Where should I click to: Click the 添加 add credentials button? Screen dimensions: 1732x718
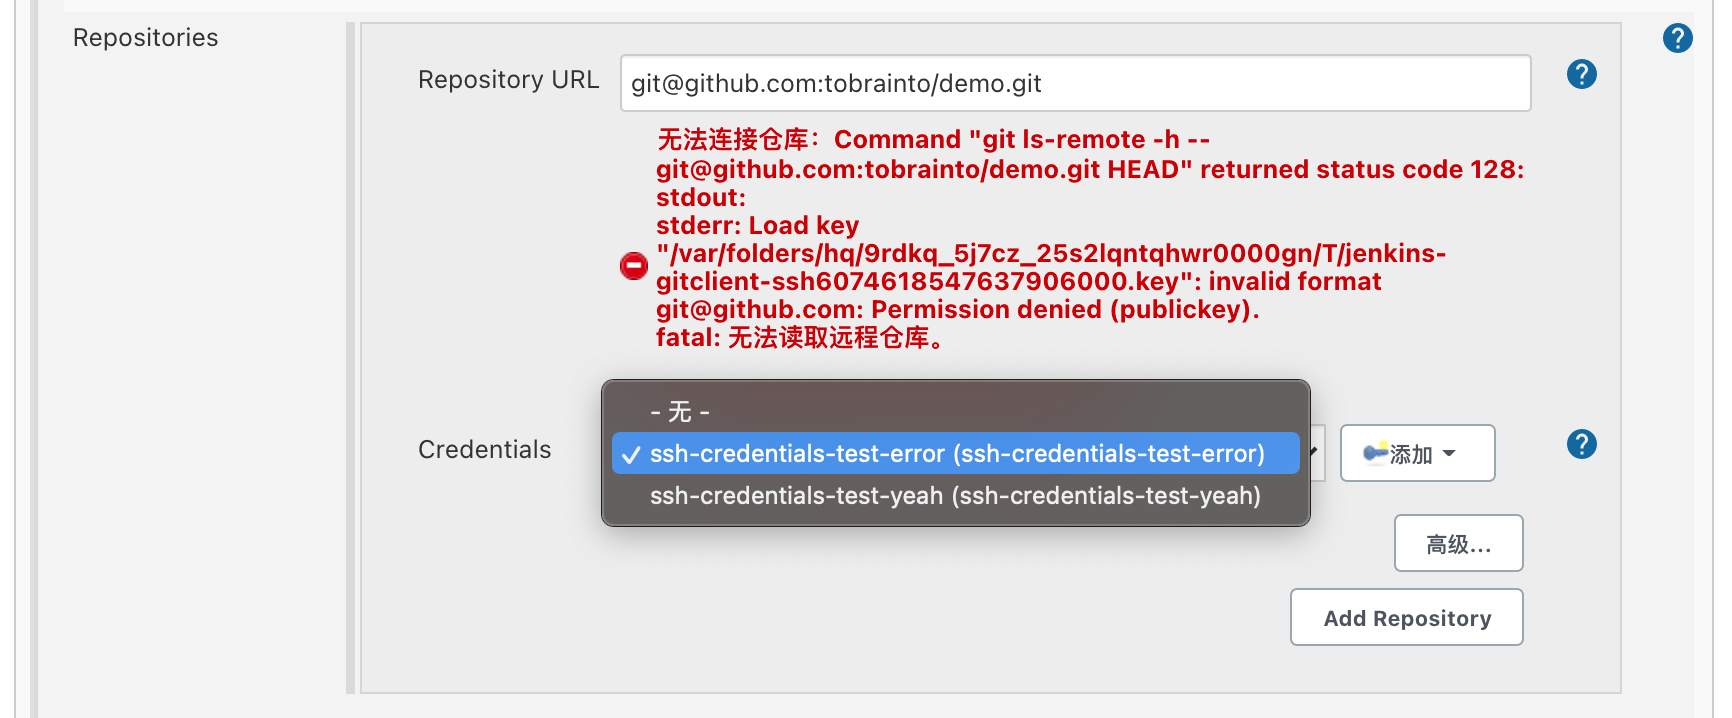pos(1417,453)
